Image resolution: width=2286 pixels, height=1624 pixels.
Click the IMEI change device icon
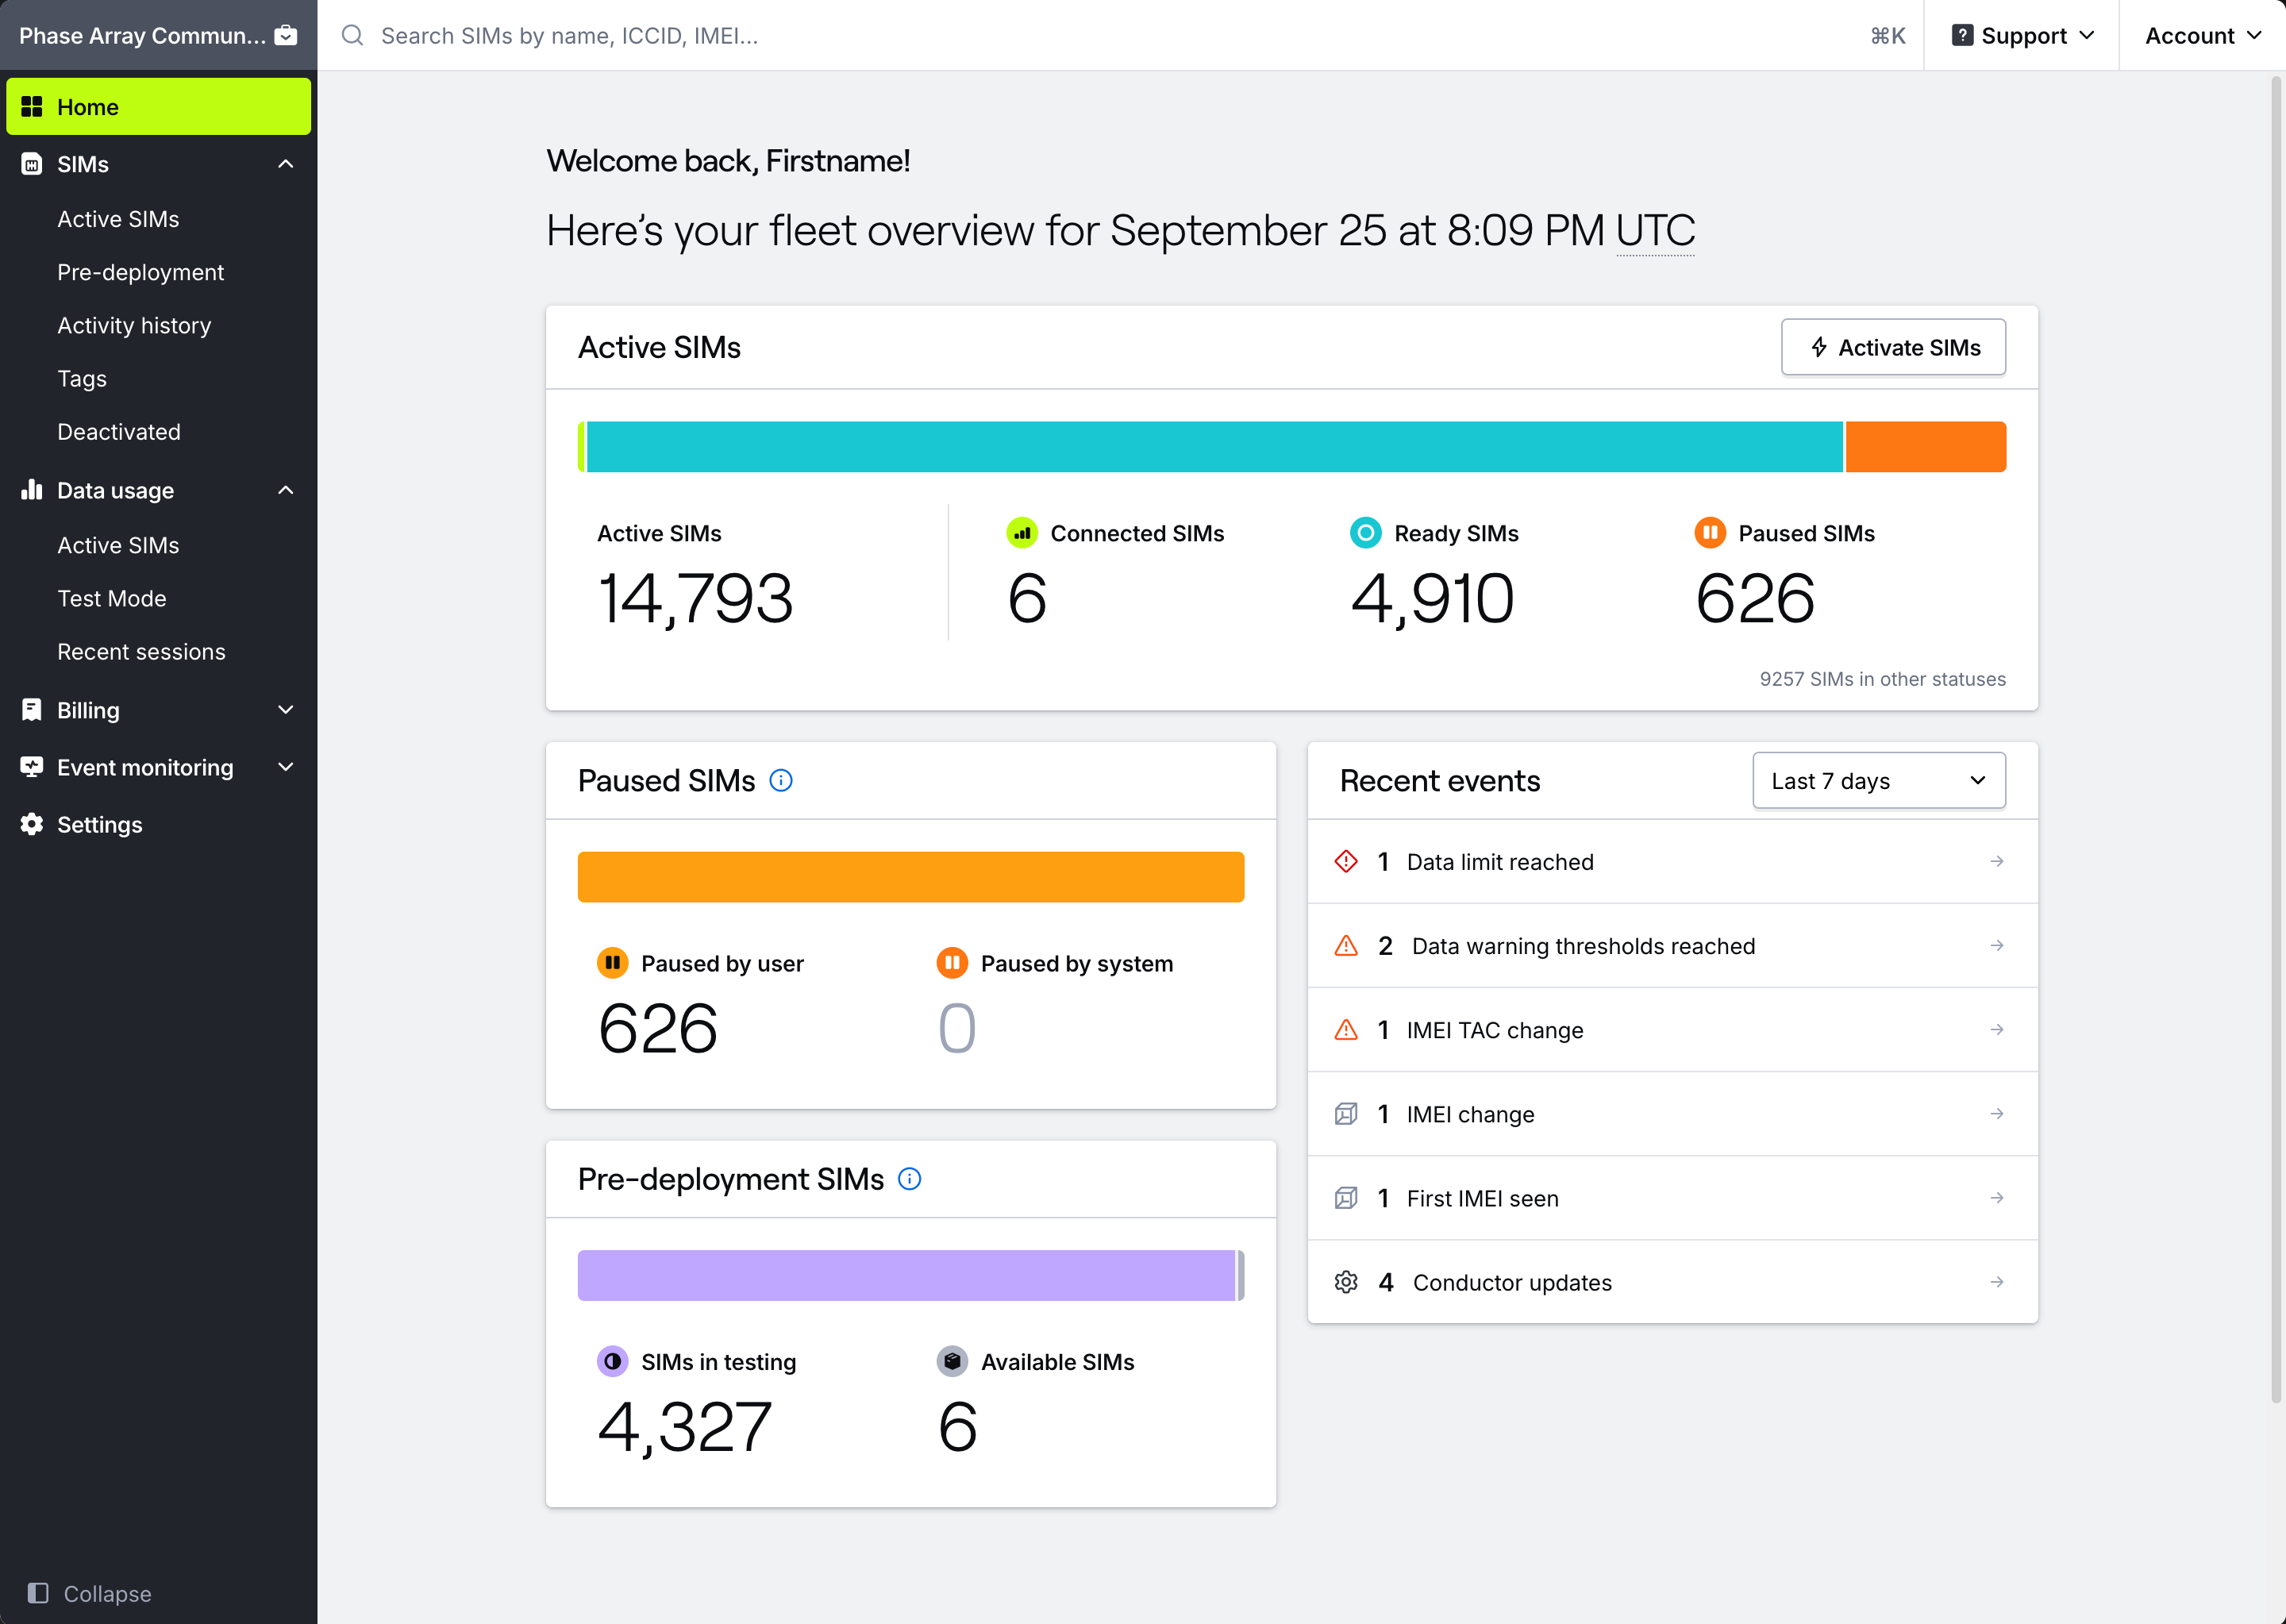[x=1346, y=1113]
